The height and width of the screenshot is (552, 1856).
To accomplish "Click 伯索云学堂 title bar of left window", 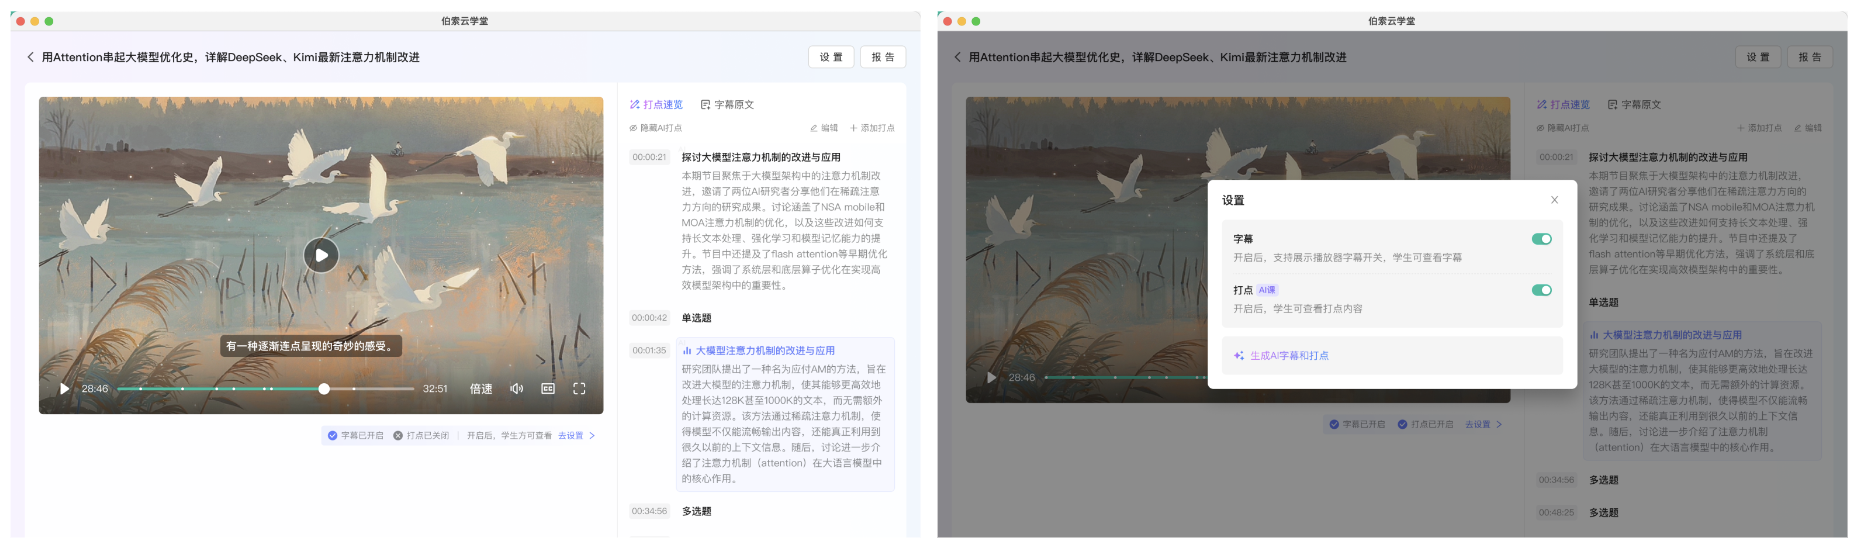I will (x=465, y=21).
